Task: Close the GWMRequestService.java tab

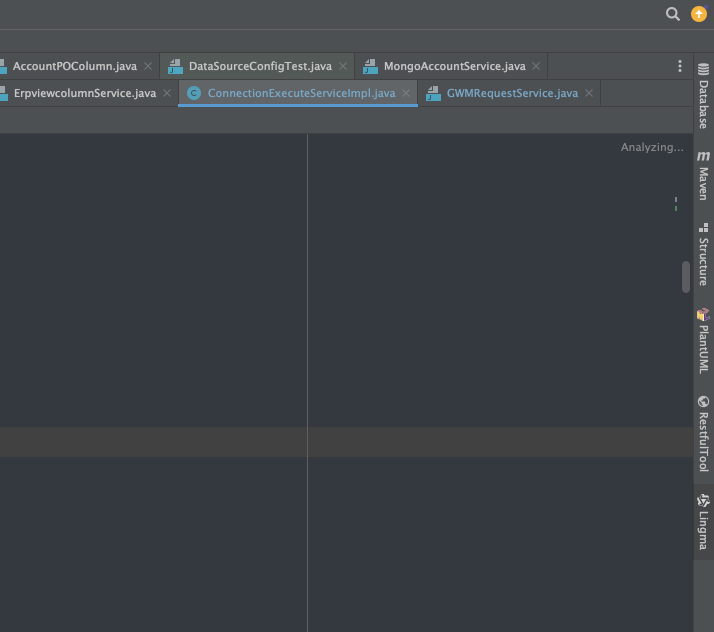Action: tap(589, 93)
